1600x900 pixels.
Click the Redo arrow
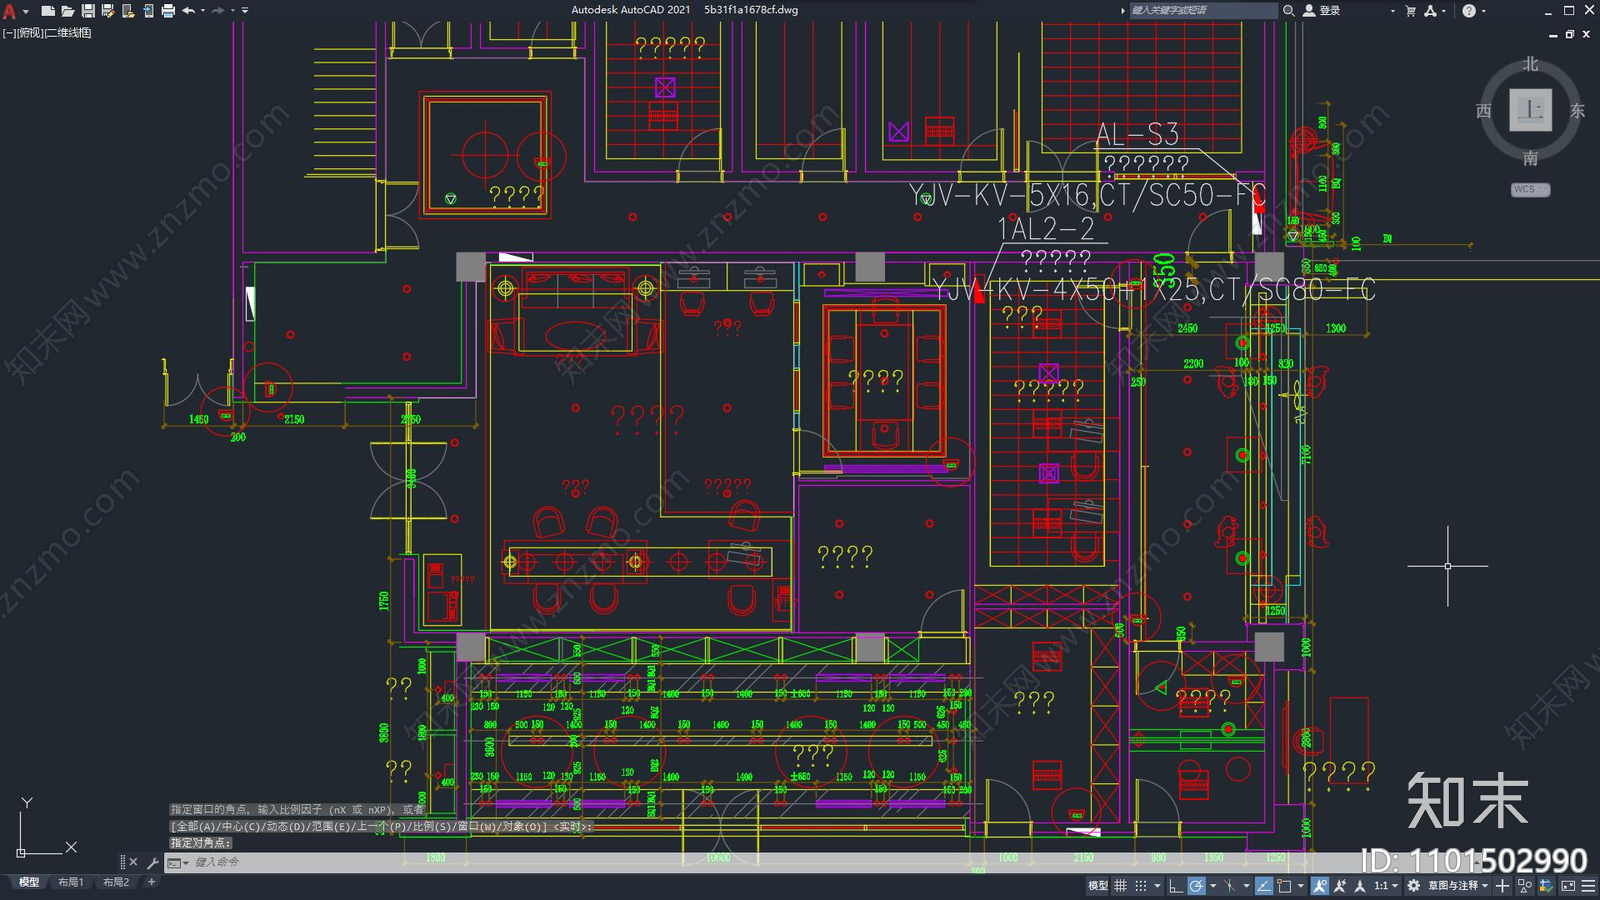218,11
